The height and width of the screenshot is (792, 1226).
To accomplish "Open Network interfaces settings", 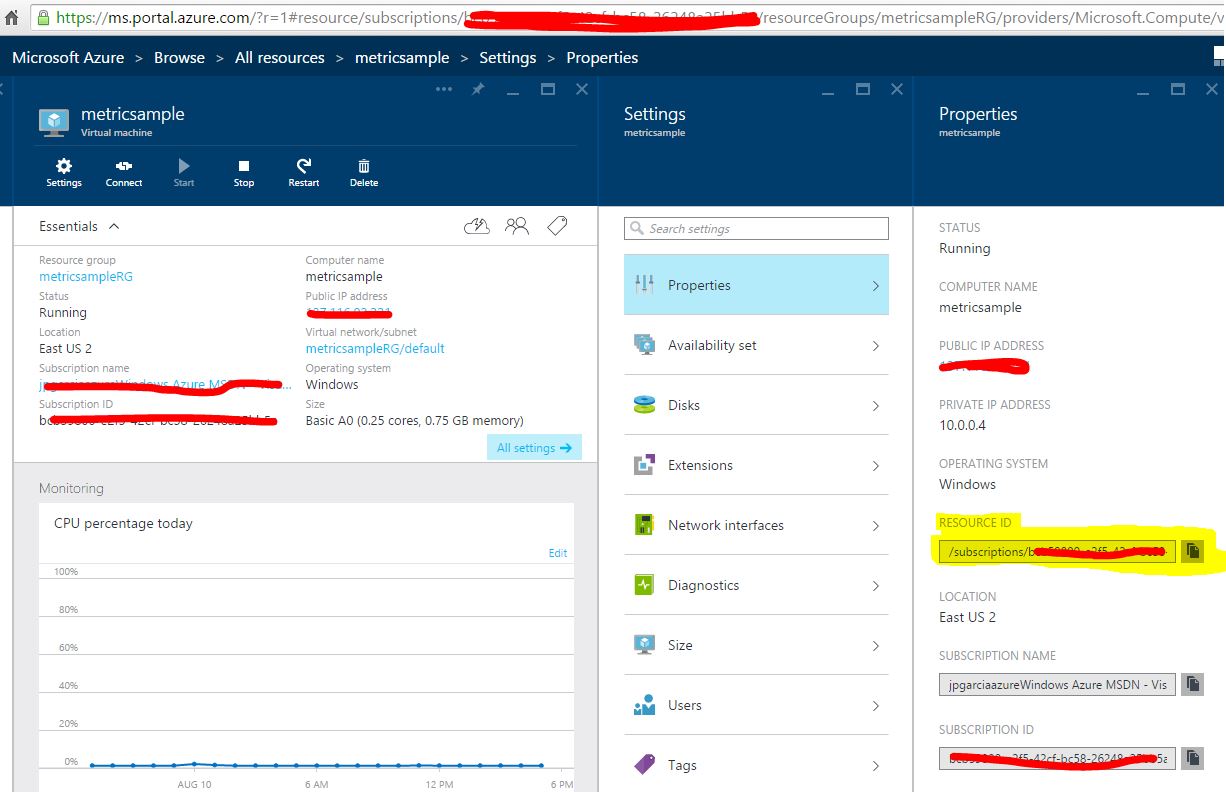I will point(756,525).
